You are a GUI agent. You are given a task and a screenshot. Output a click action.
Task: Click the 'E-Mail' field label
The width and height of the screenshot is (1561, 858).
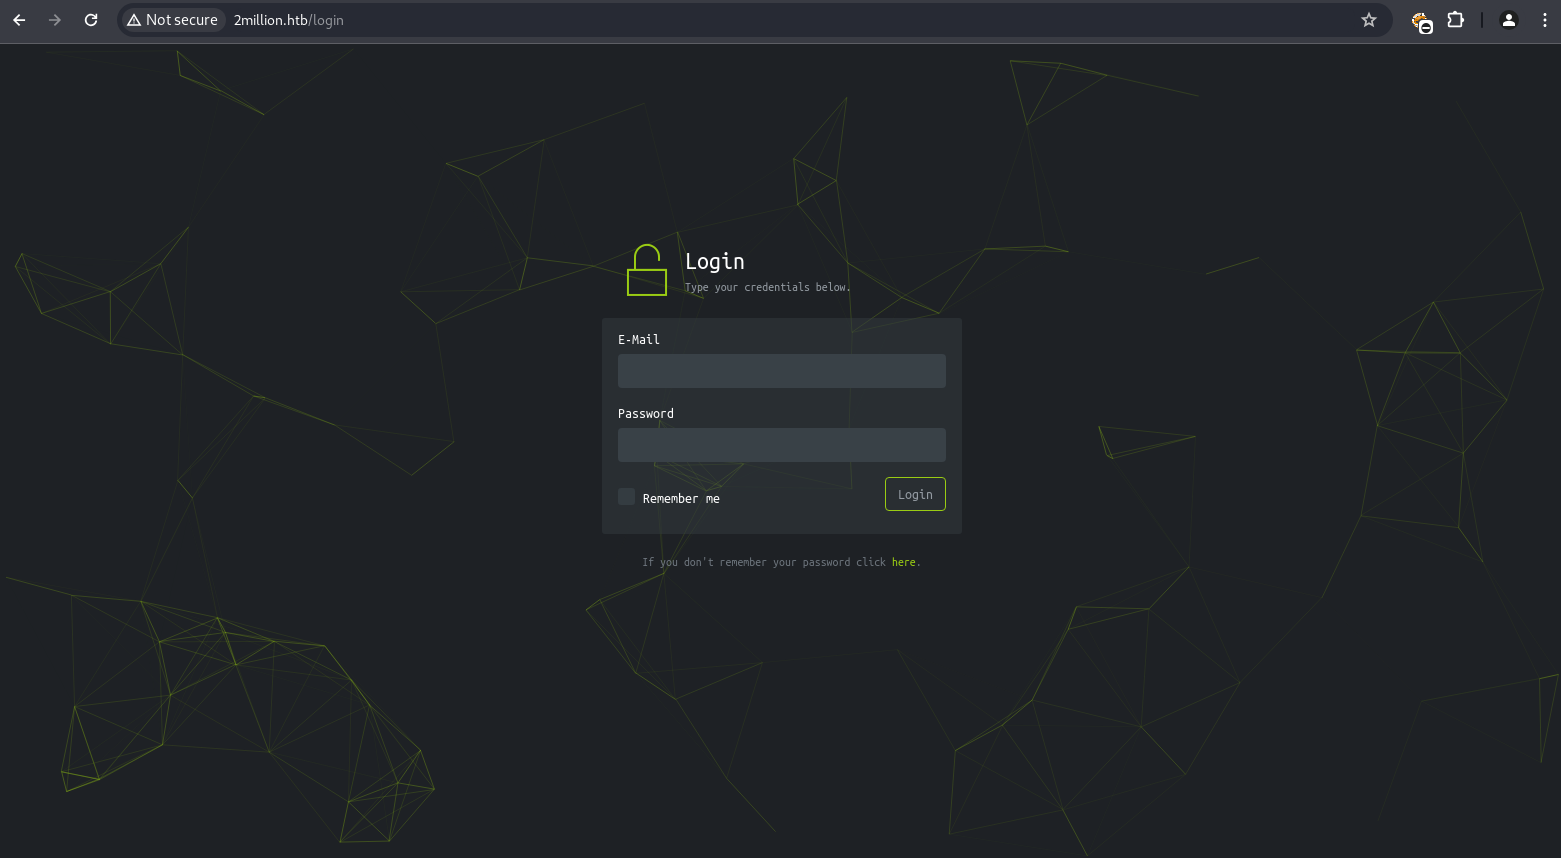(x=638, y=340)
